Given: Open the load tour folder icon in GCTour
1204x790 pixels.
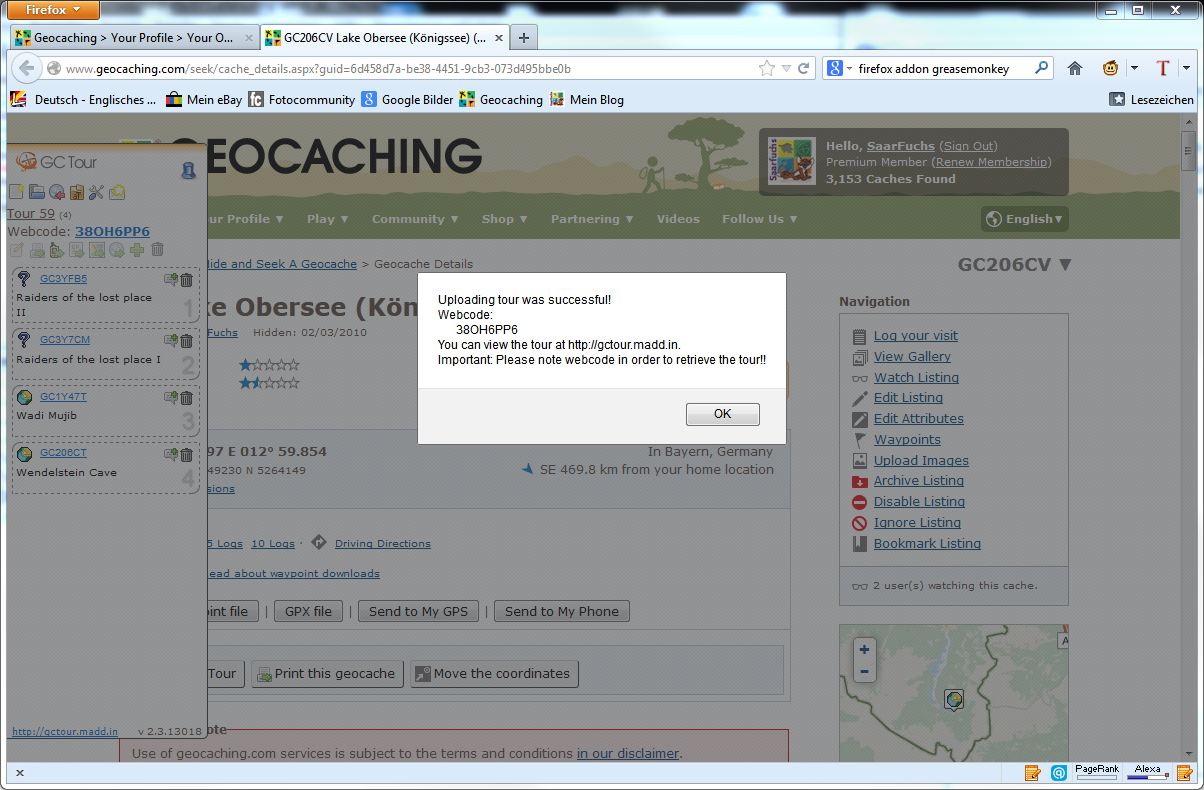Looking at the screenshot, I should (36, 192).
